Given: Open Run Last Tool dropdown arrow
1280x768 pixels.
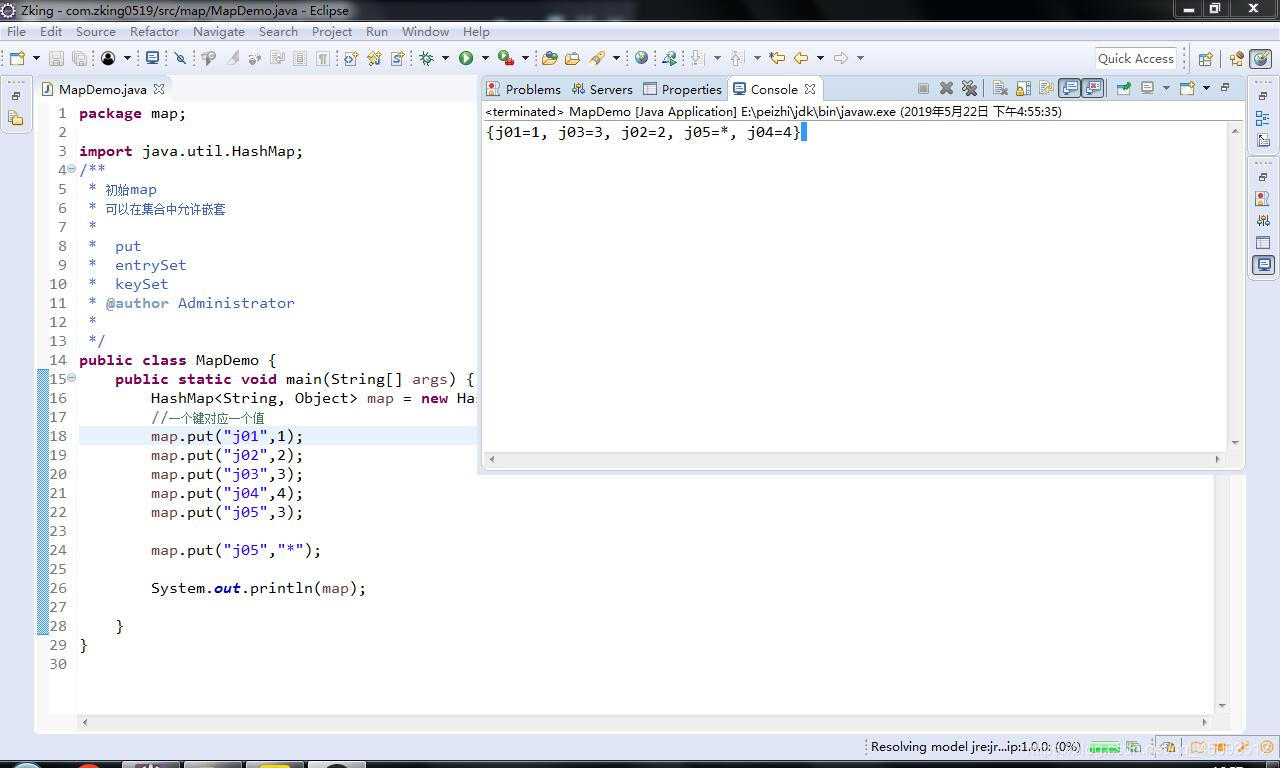Looking at the screenshot, I should (525, 58).
